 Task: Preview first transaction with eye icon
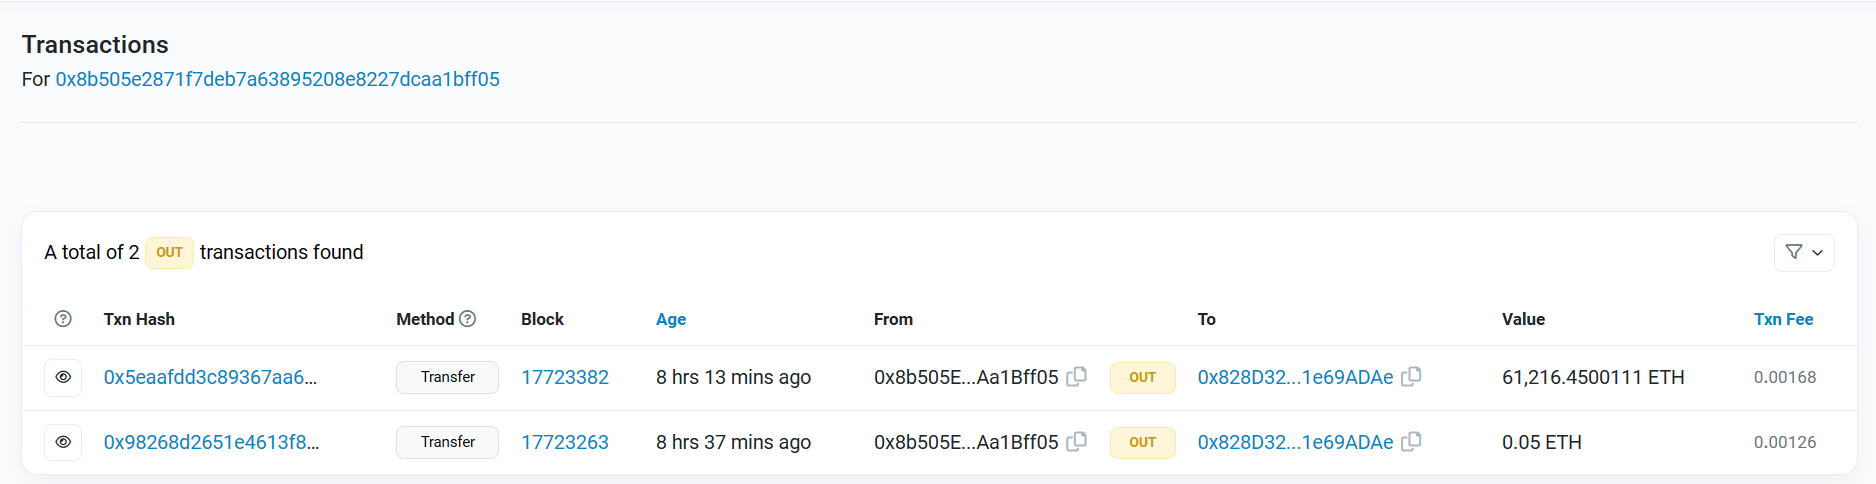tap(63, 377)
